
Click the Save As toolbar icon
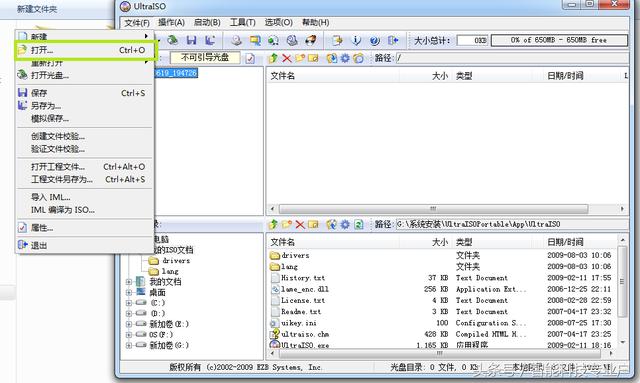[x=210, y=40]
